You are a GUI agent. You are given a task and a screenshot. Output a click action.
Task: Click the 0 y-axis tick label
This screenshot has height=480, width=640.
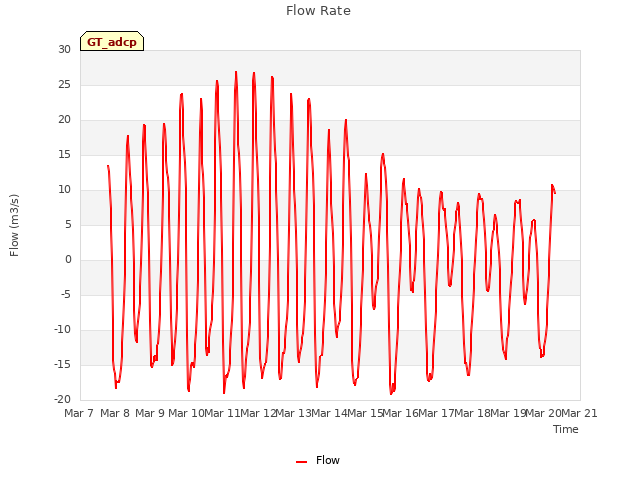click(68, 260)
